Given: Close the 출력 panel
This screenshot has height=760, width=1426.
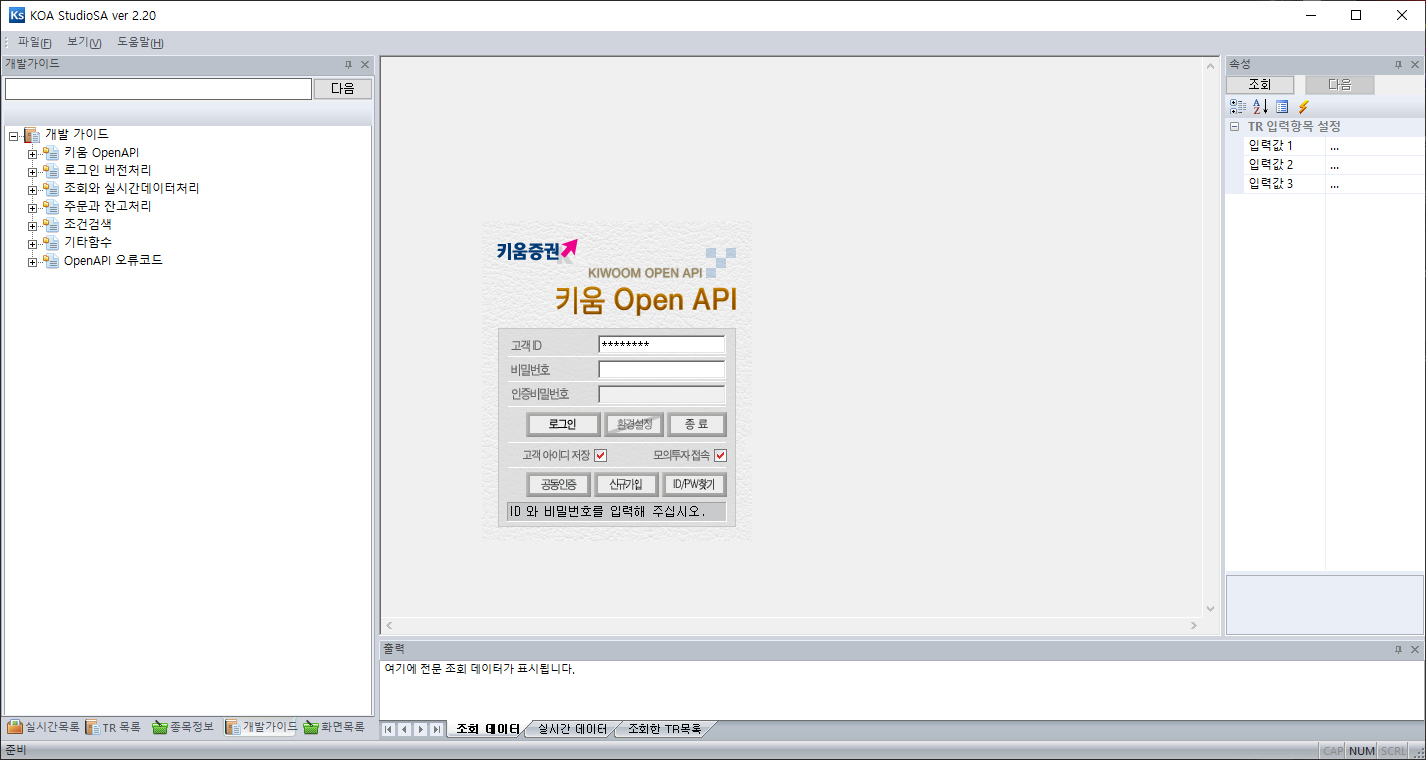Looking at the screenshot, I should coord(1415,649).
